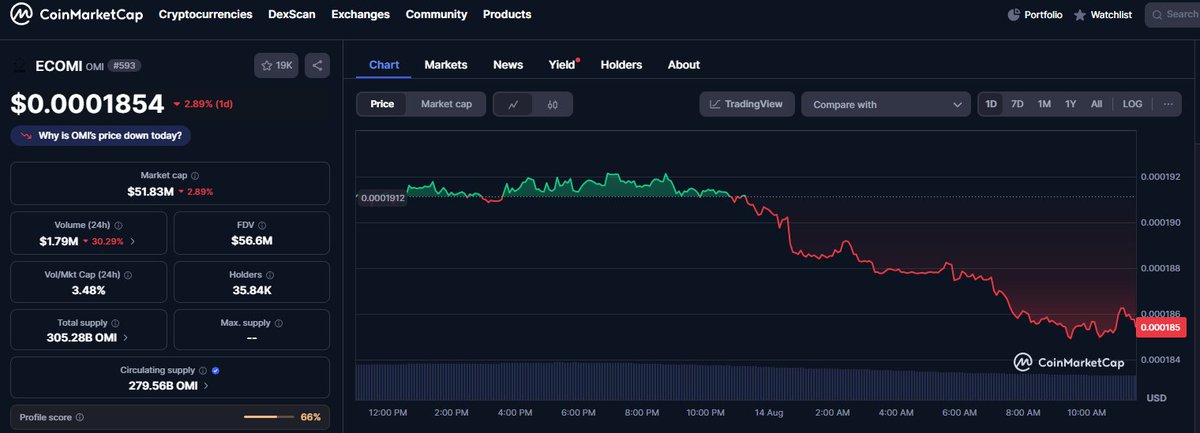Select 1M time range
Image resolution: width=1200 pixels, height=433 pixels.
pos(1044,104)
